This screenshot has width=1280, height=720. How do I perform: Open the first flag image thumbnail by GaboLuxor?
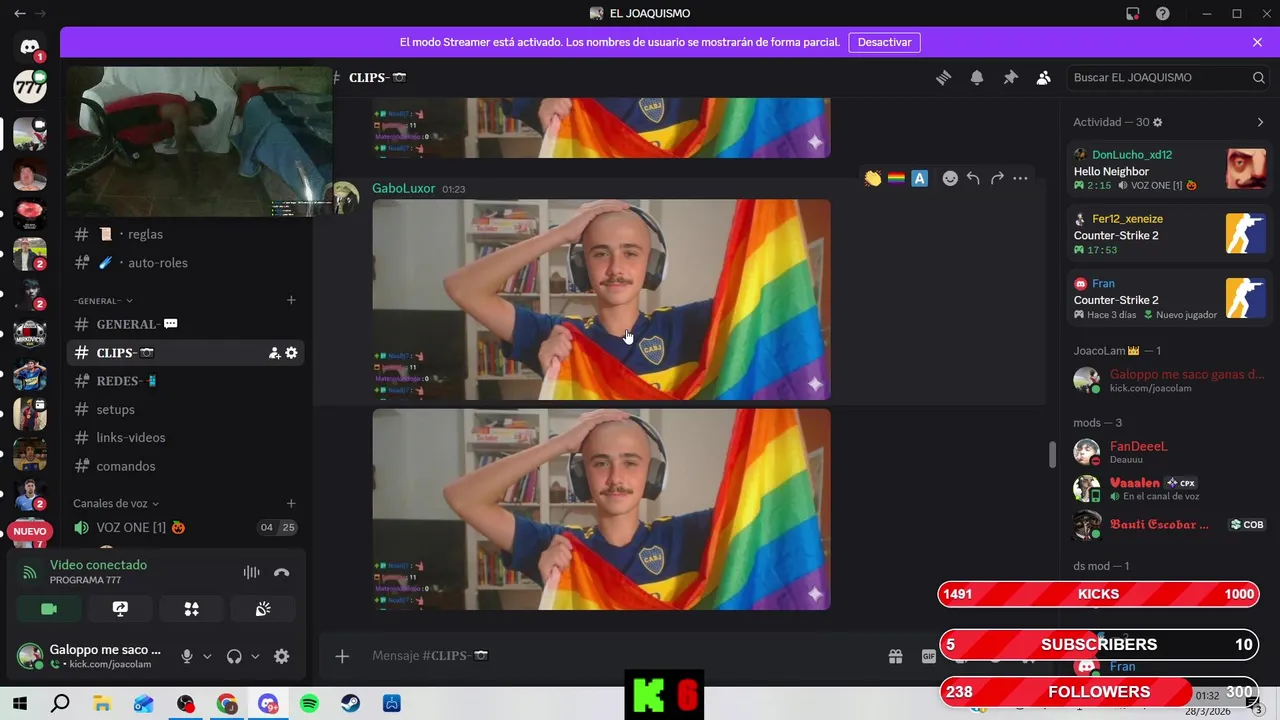point(601,300)
